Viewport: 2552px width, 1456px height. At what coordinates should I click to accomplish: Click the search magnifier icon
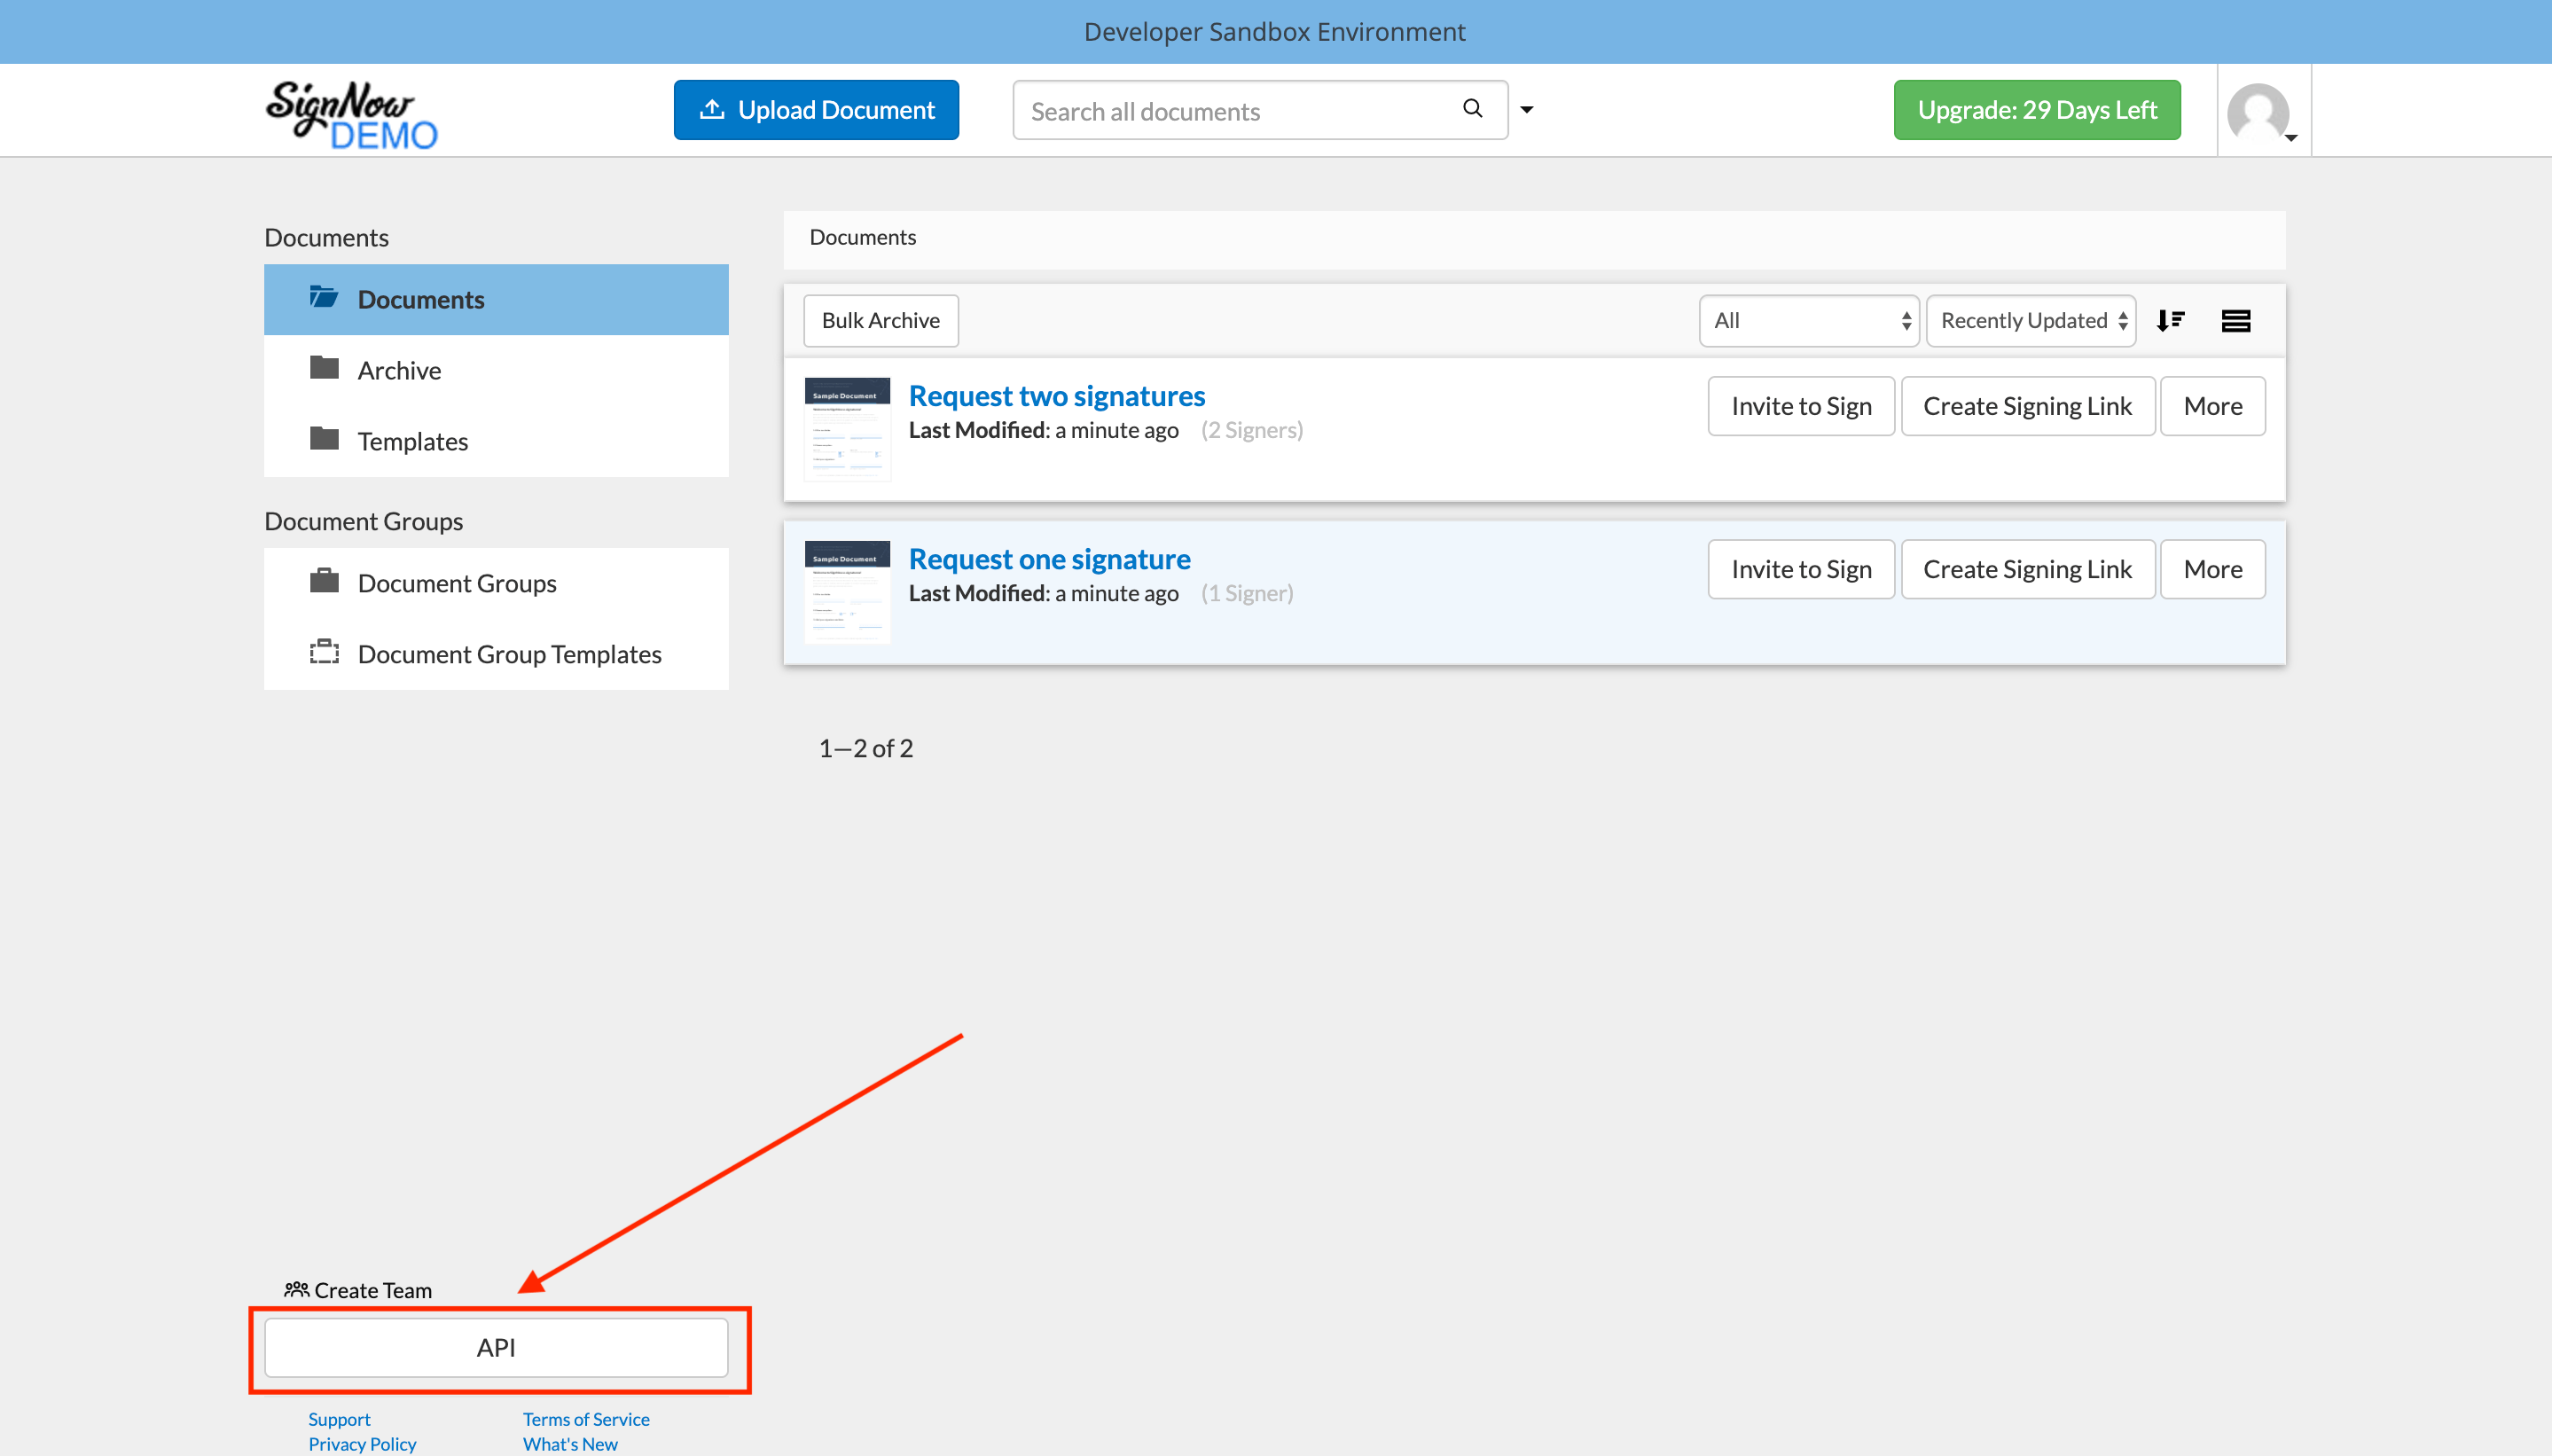pos(1471,108)
